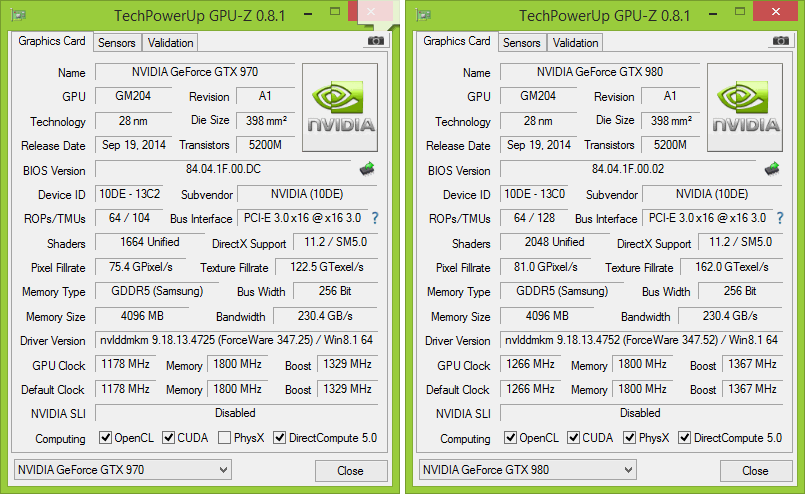
Task: Select Graphics Card tab in GTX 970 window
Action: coord(52,41)
